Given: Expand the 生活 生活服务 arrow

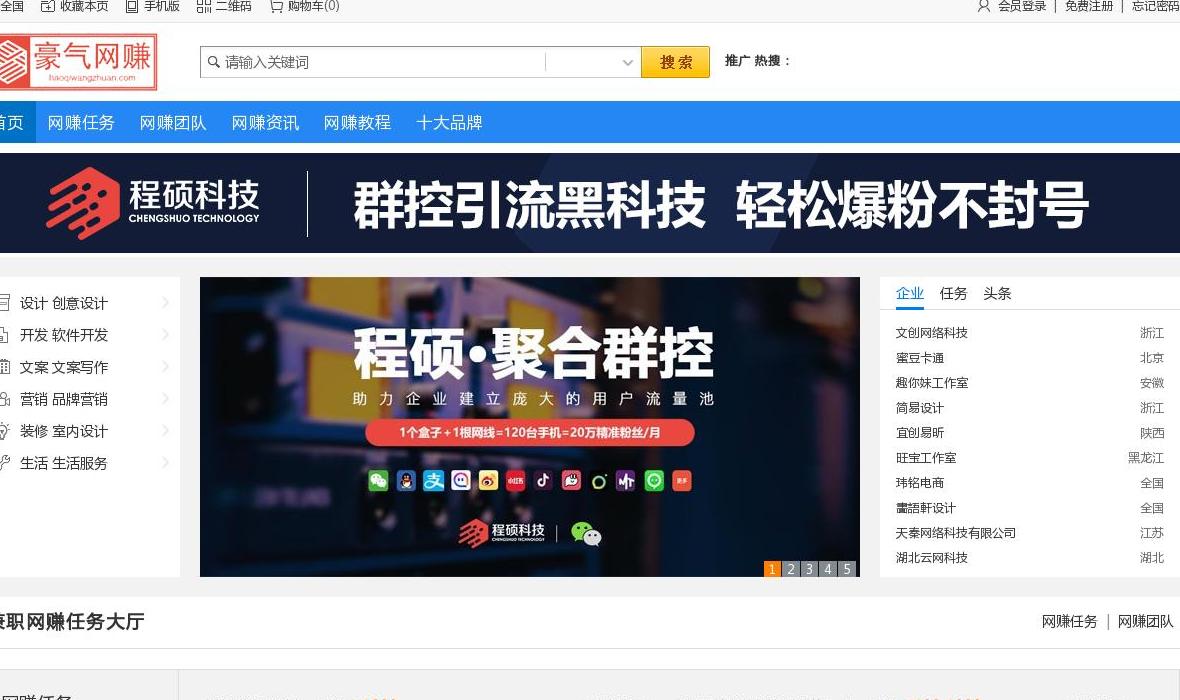Looking at the screenshot, I should (x=166, y=462).
